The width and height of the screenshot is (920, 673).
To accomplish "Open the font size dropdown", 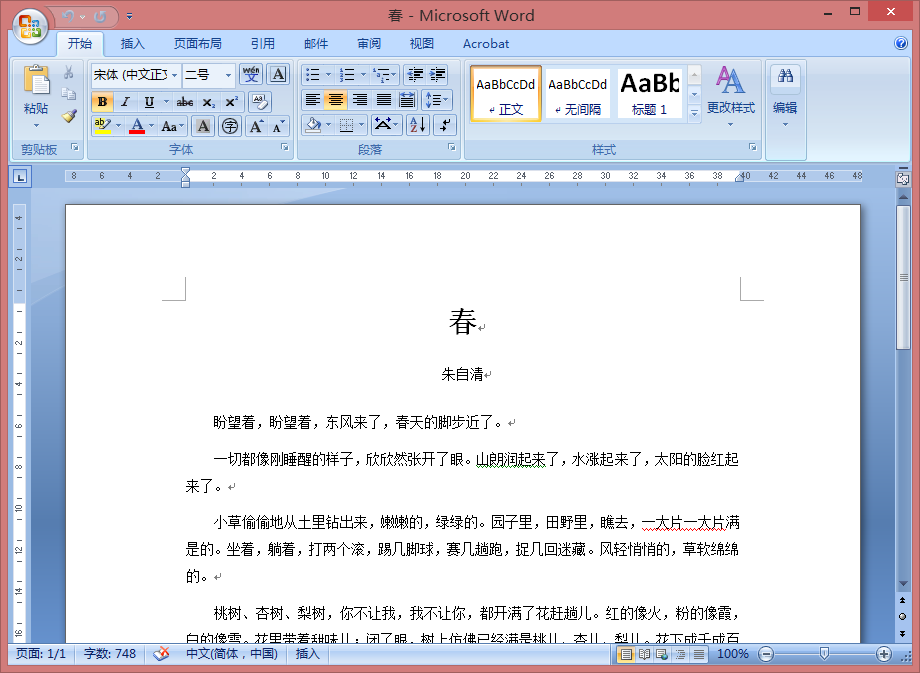I will tap(228, 75).
